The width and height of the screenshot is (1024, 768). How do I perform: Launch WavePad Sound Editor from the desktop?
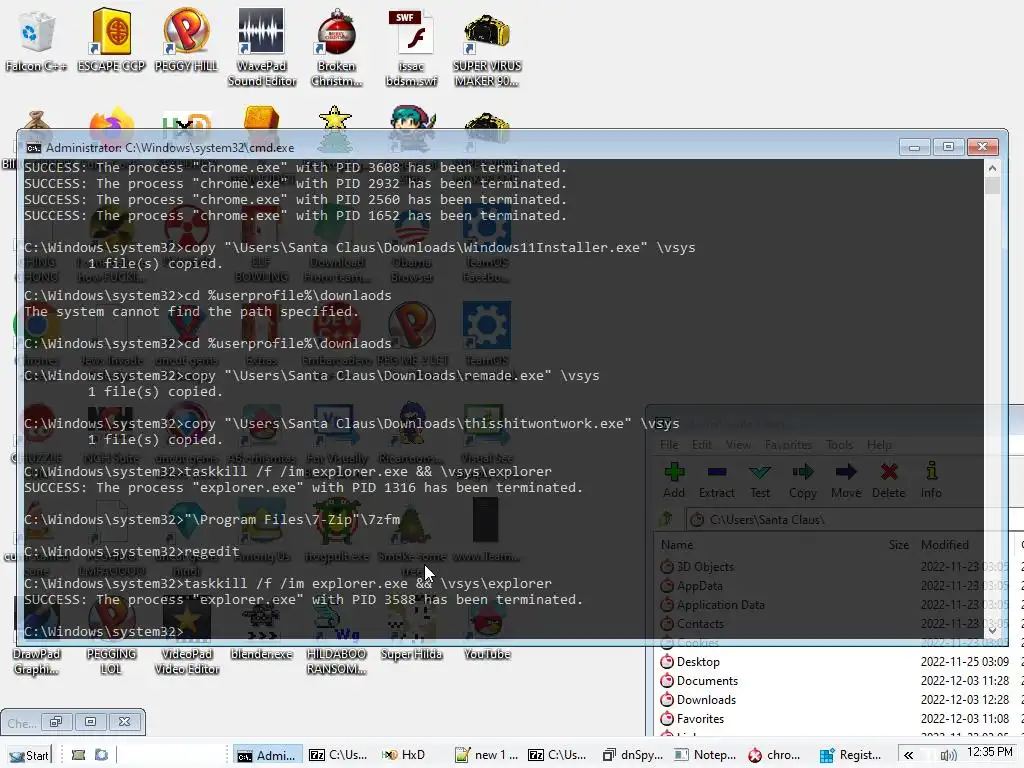(261, 47)
